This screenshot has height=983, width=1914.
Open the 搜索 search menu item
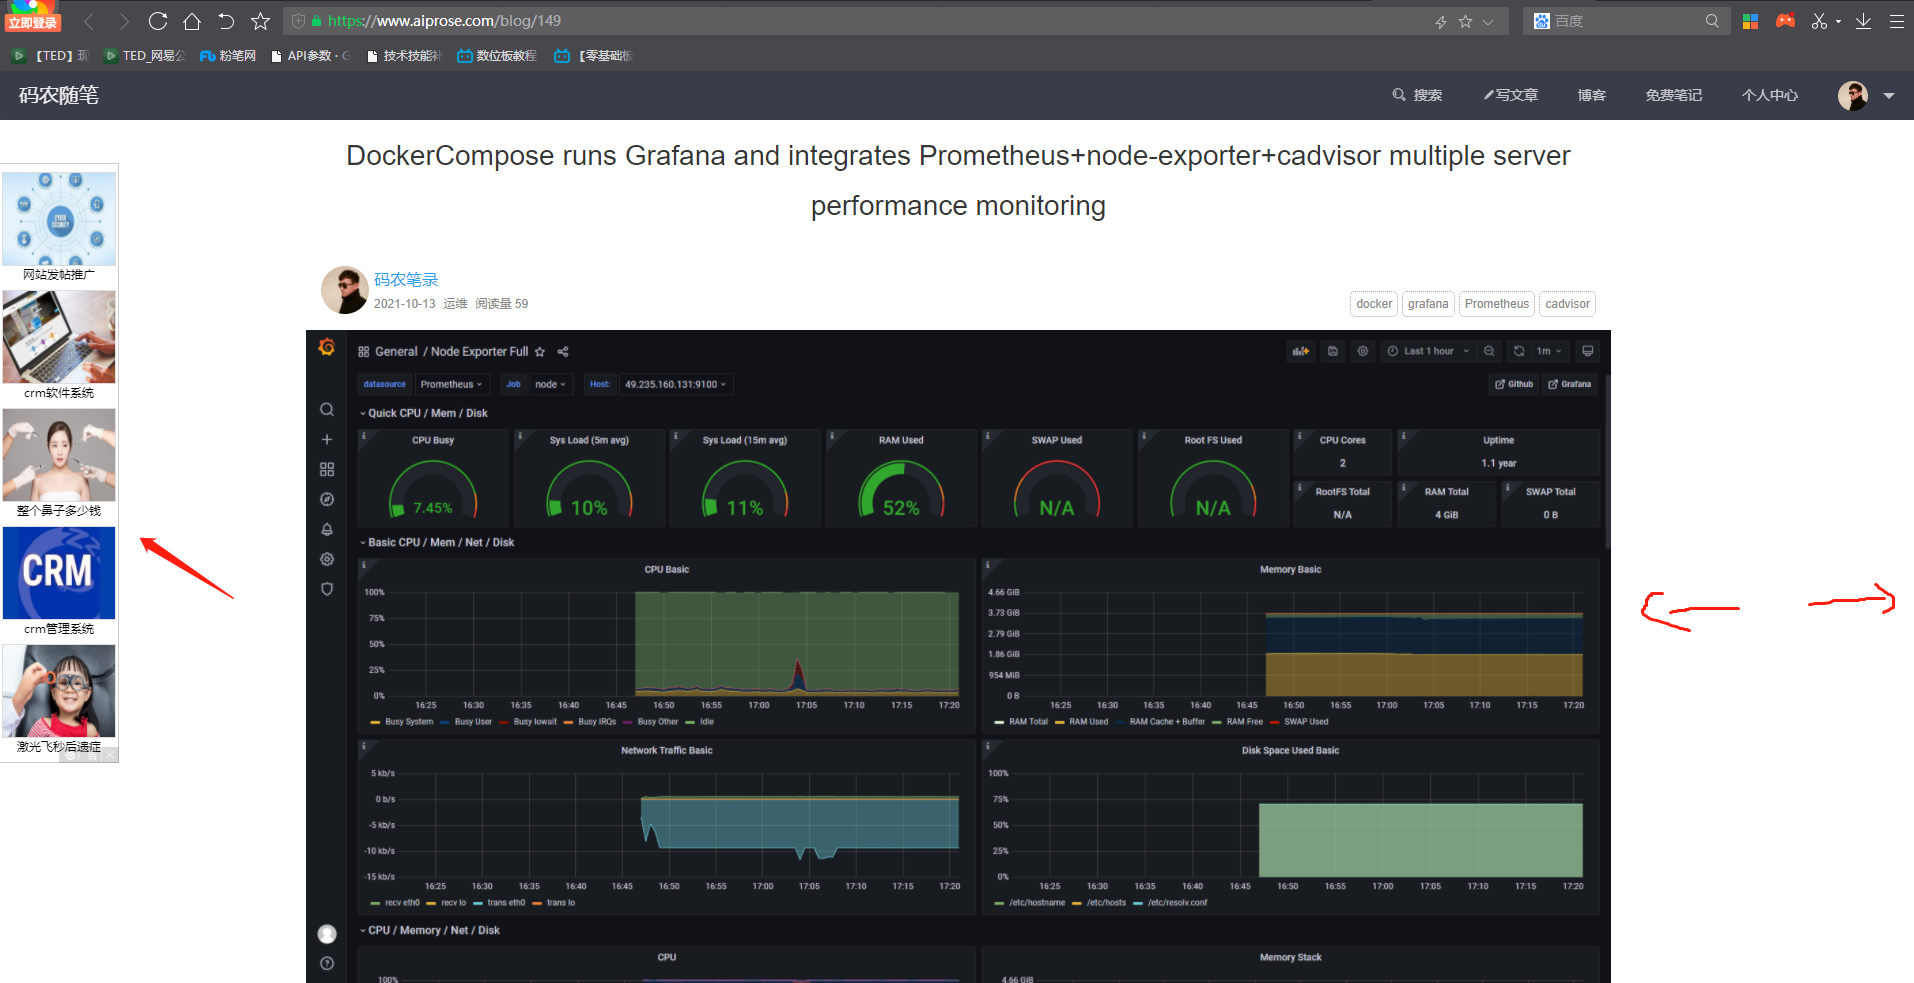pyautogui.click(x=1417, y=95)
